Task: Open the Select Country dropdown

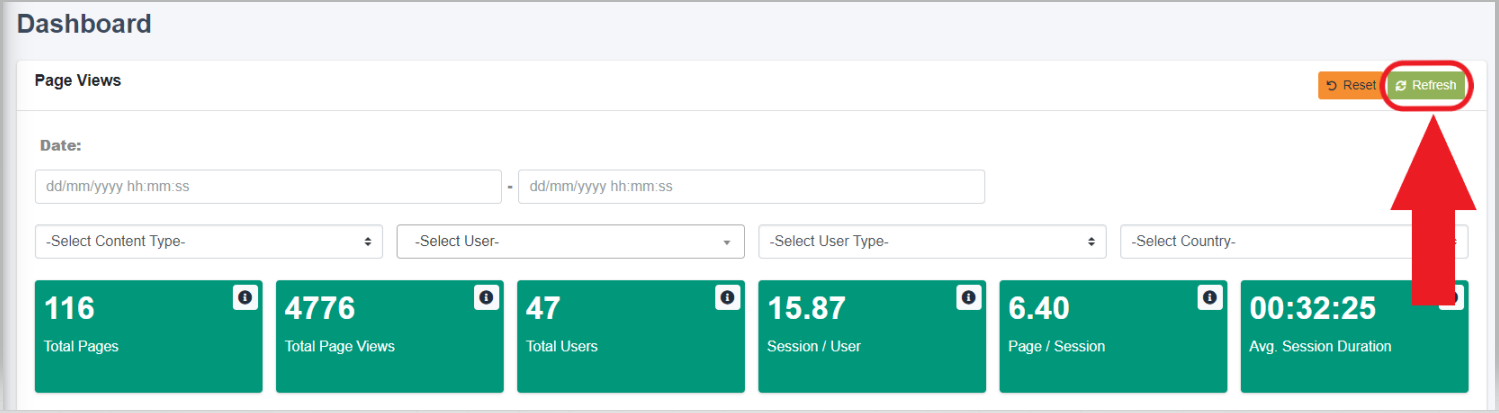Action: click(x=1294, y=241)
